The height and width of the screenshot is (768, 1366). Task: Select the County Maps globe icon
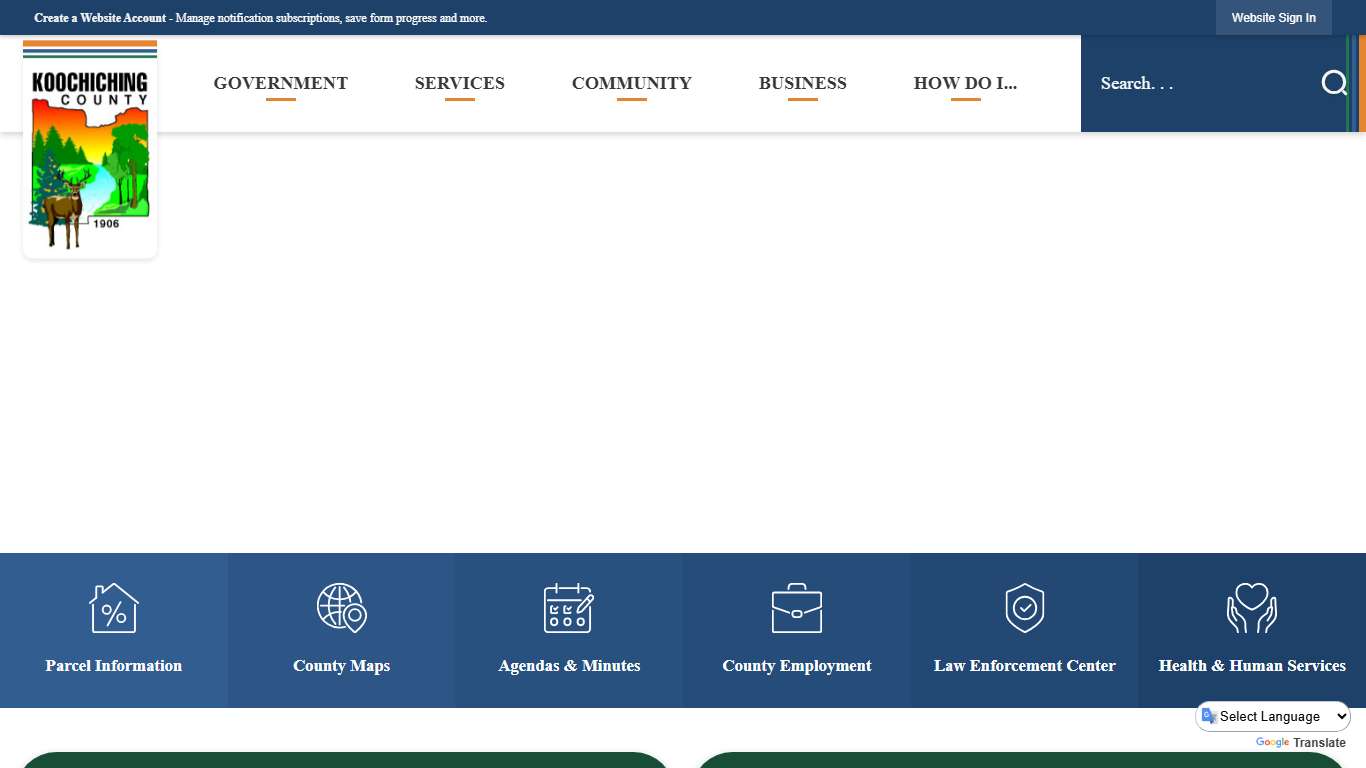tap(341, 607)
